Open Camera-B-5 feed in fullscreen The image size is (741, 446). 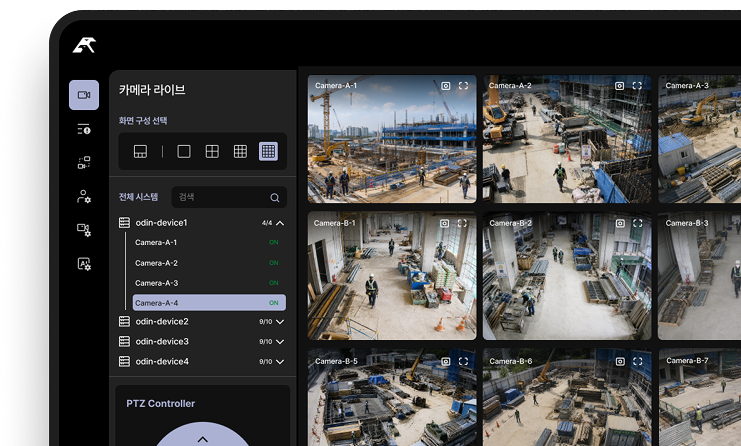point(464,361)
